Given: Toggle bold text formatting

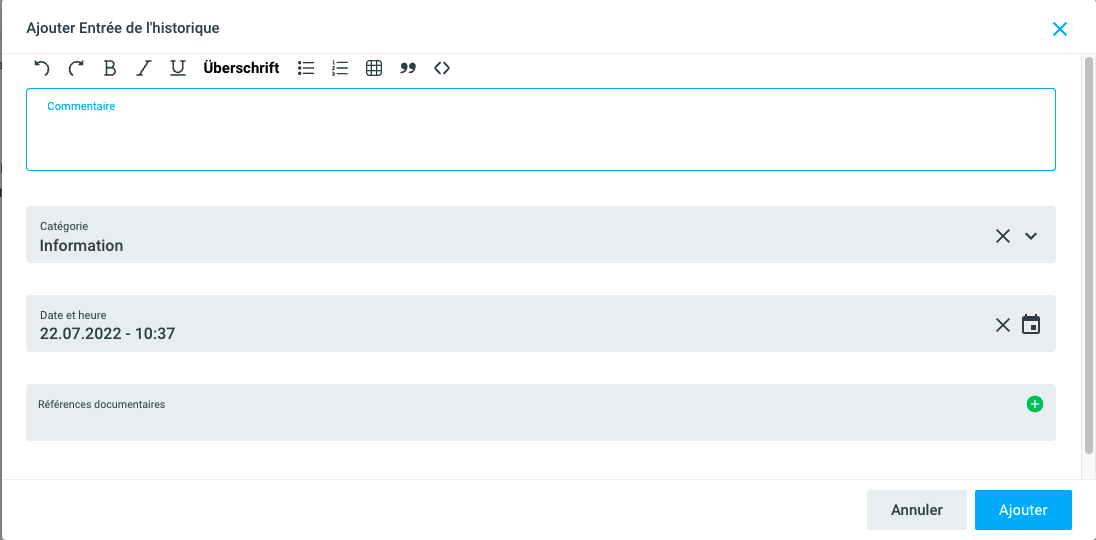Looking at the screenshot, I should click(110, 68).
